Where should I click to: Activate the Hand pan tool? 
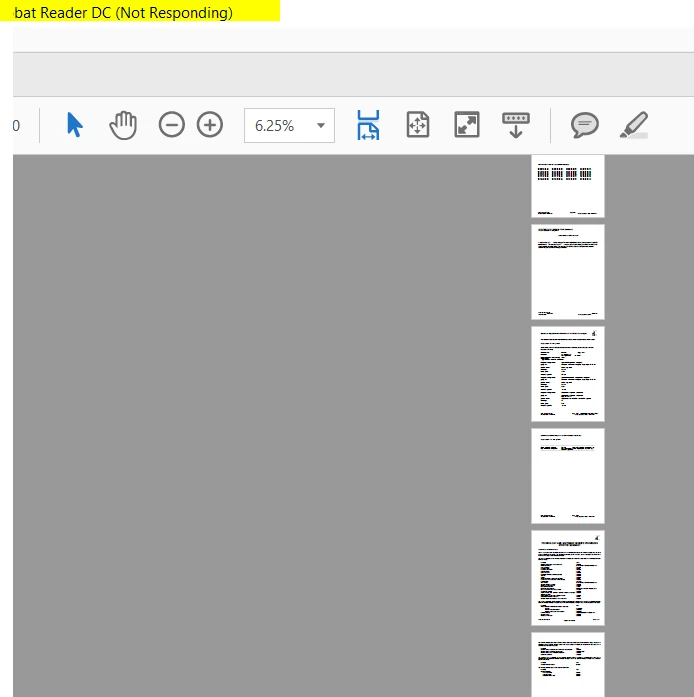123,125
